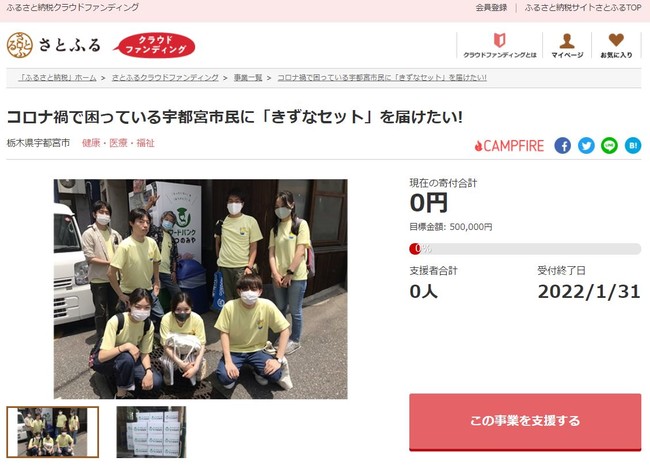Image resolution: width=650 pixels, height=465 pixels.
Task: Open マイページ person icon
Action: pos(567,41)
